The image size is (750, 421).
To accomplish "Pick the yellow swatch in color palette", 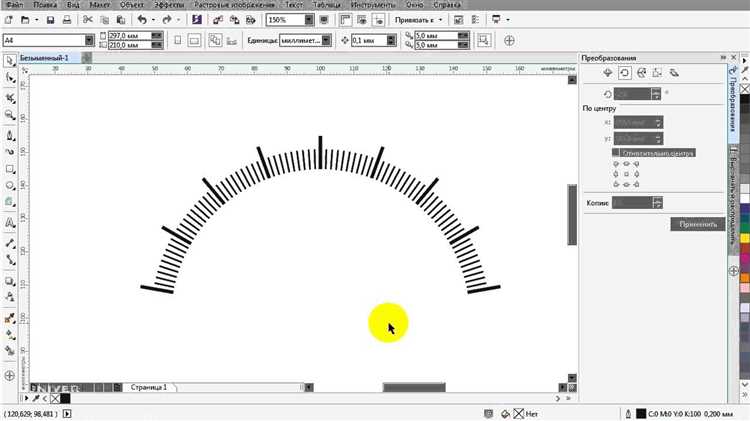I will 743,238.
